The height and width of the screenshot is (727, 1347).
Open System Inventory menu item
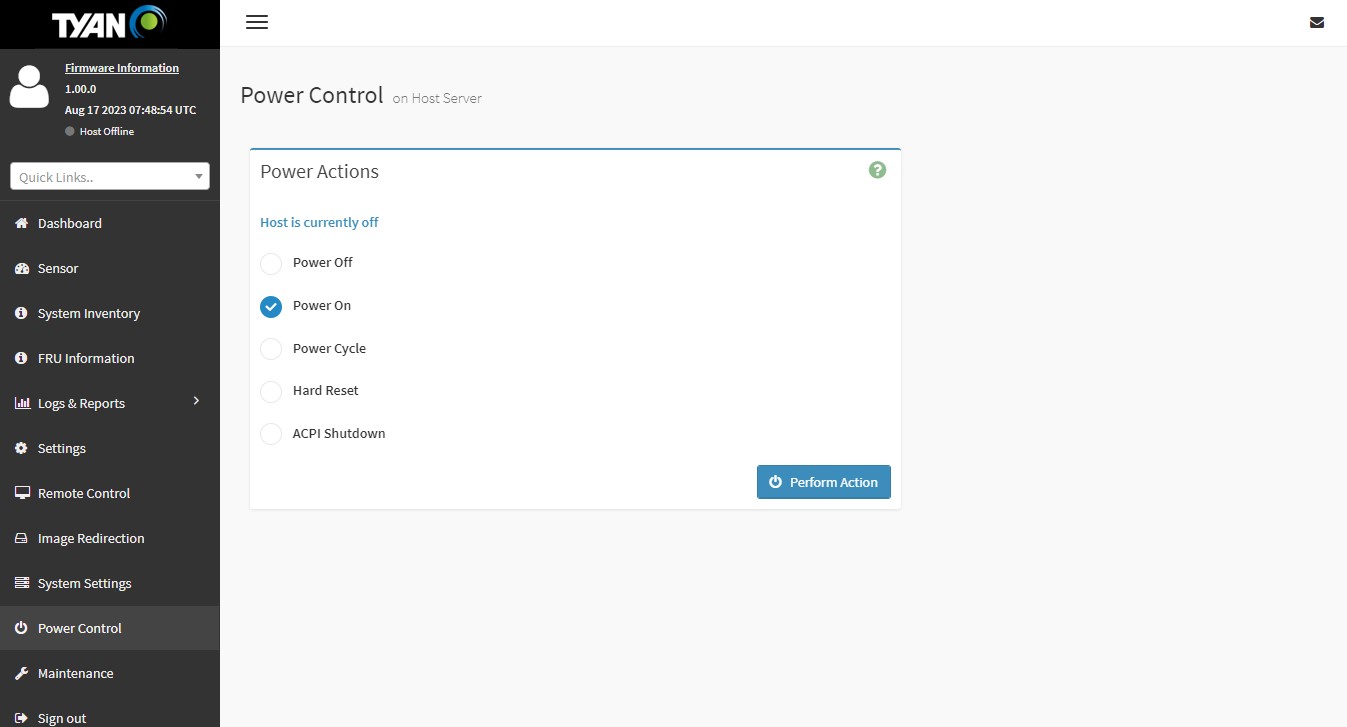coord(88,313)
